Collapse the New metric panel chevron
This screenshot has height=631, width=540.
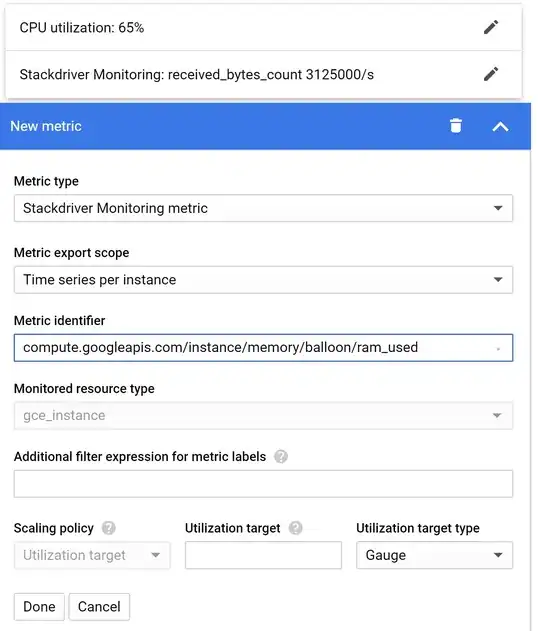coord(500,127)
